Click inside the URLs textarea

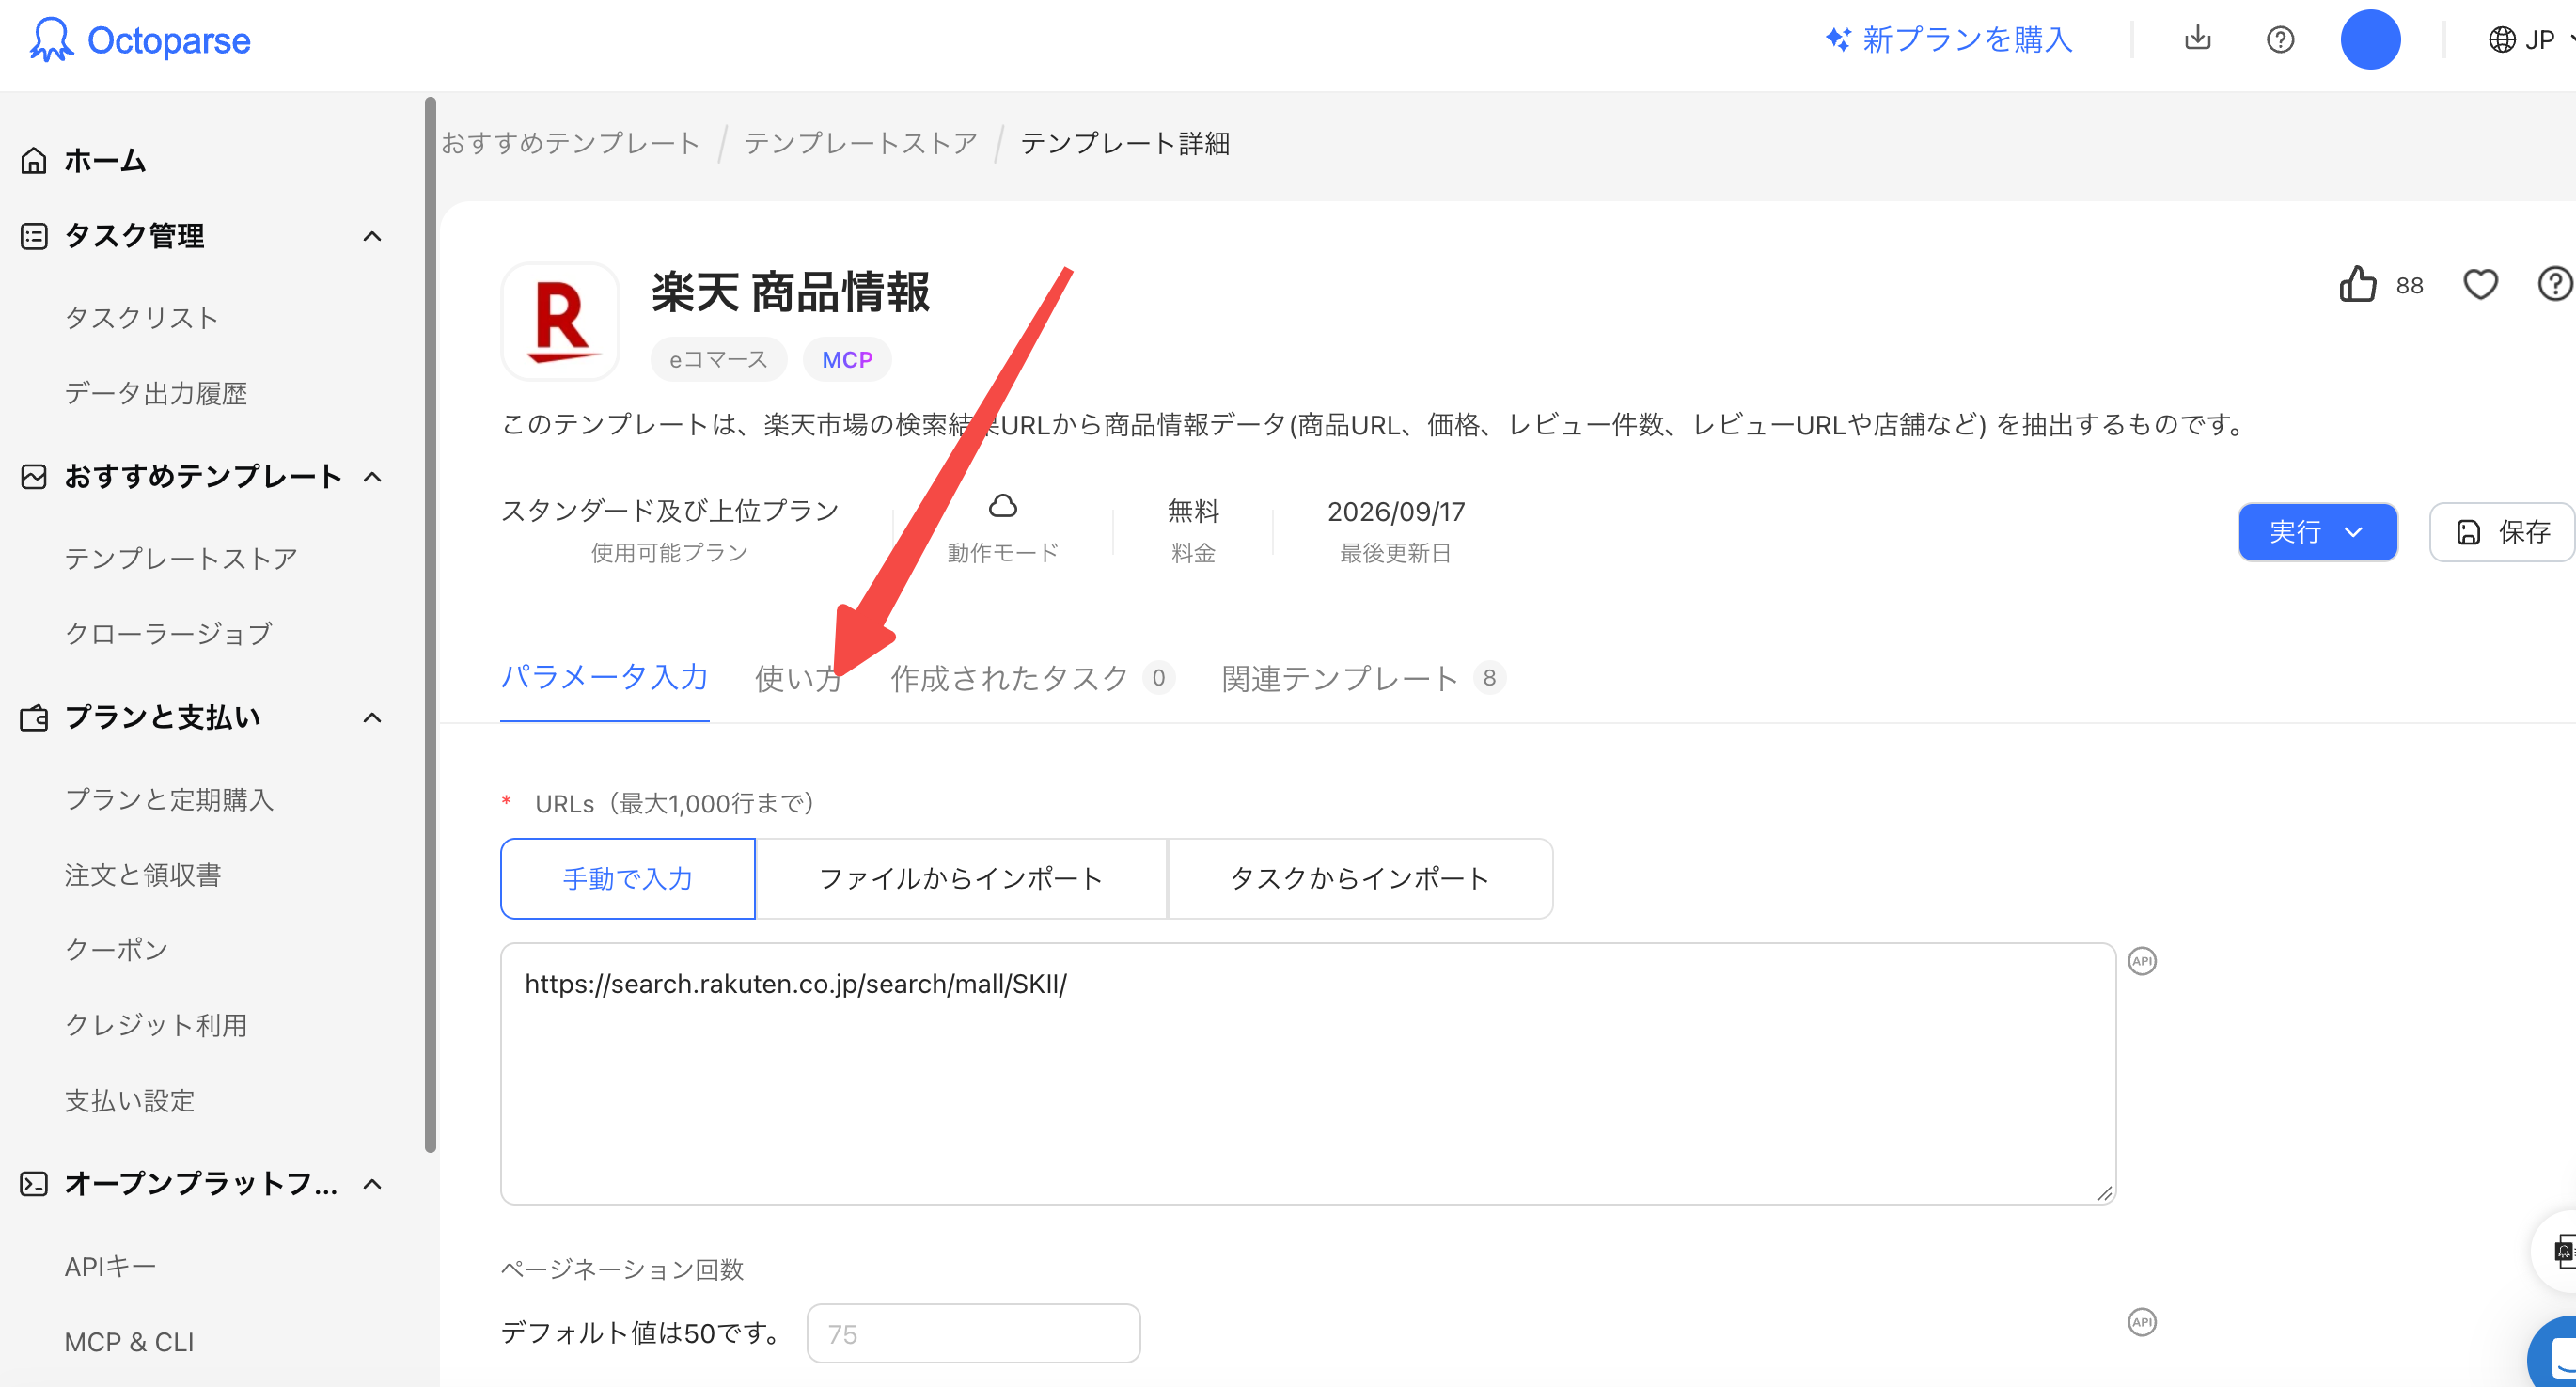click(x=1308, y=1073)
